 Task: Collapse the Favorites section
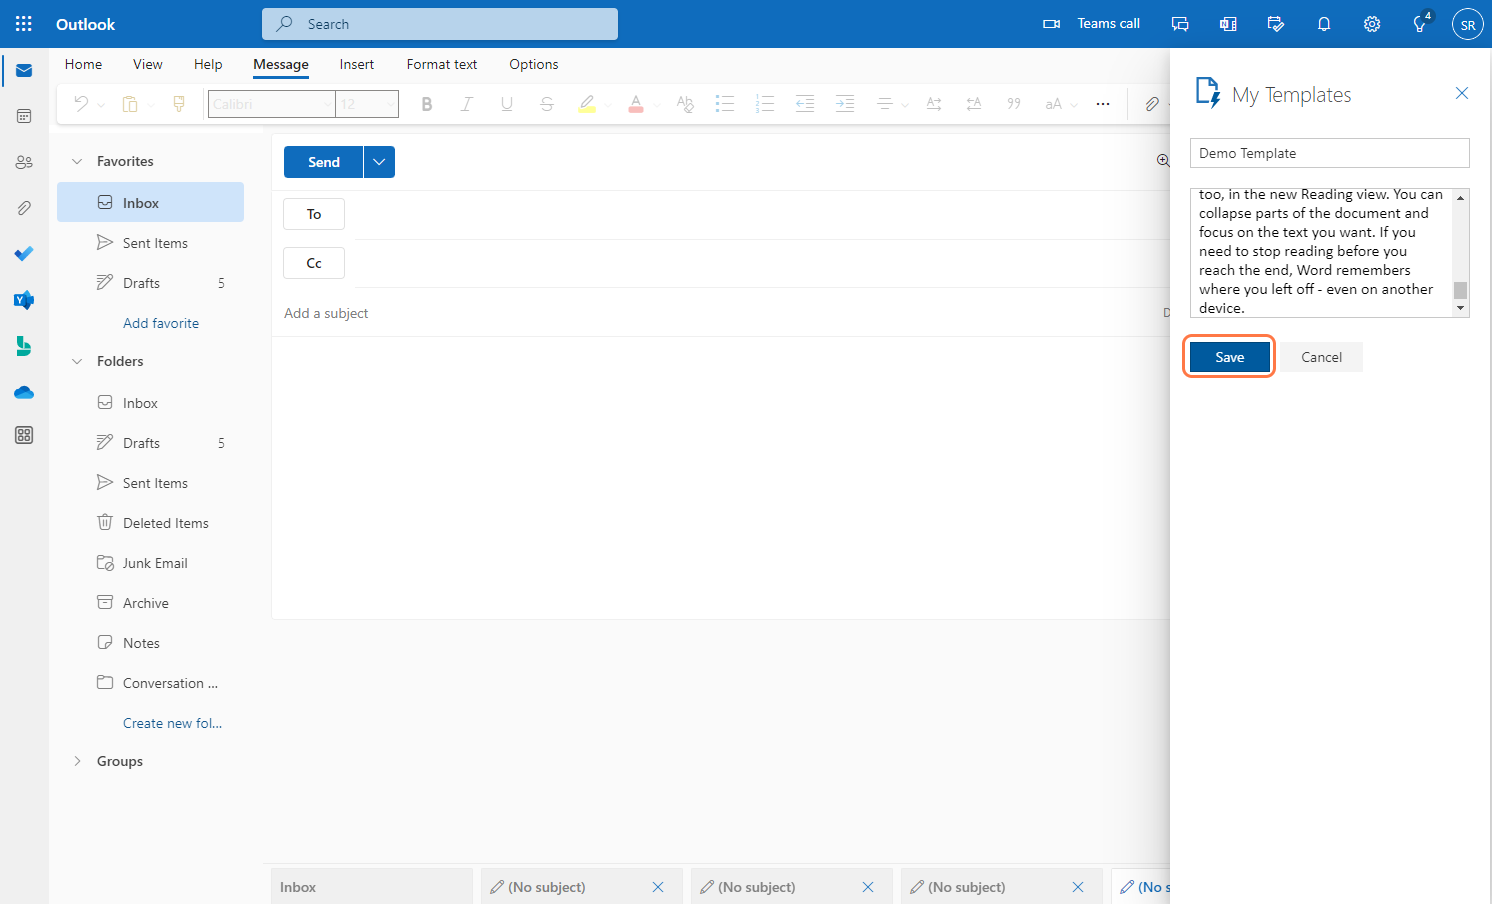pyautogui.click(x=77, y=161)
